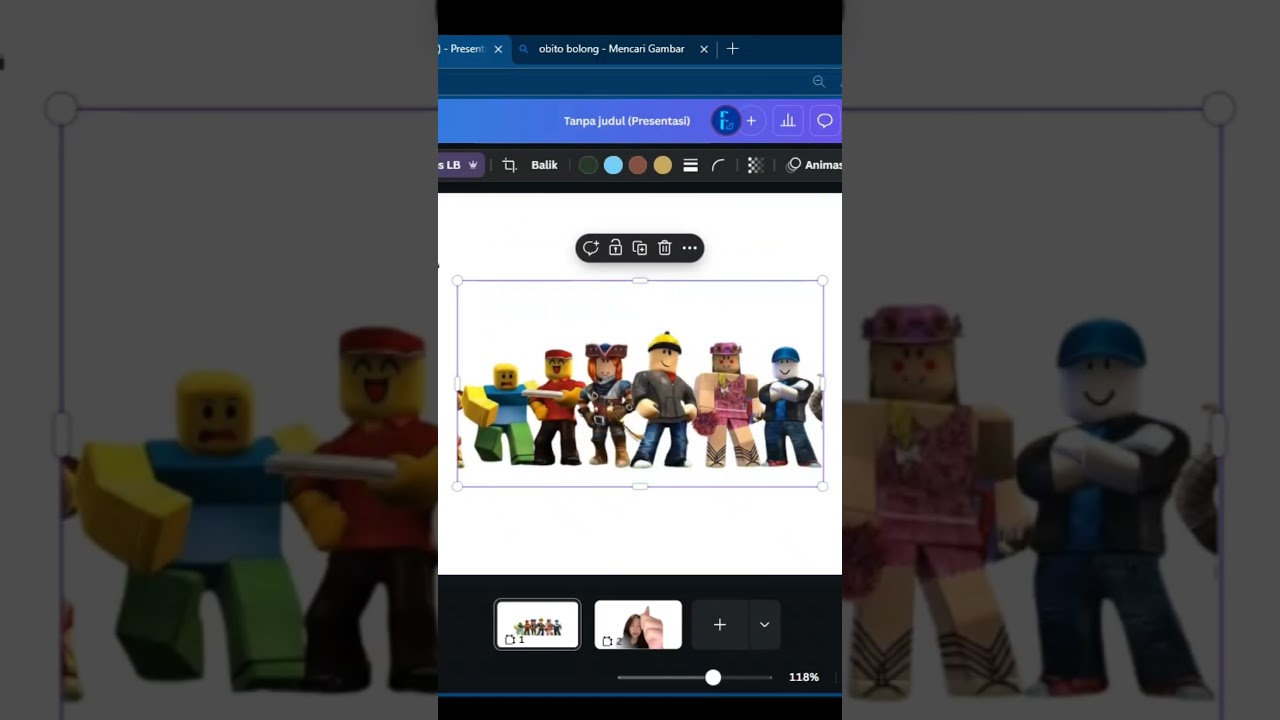Choose the light blue color swatch
Image resolution: width=1280 pixels, height=720 pixels.
(x=613, y=165)
